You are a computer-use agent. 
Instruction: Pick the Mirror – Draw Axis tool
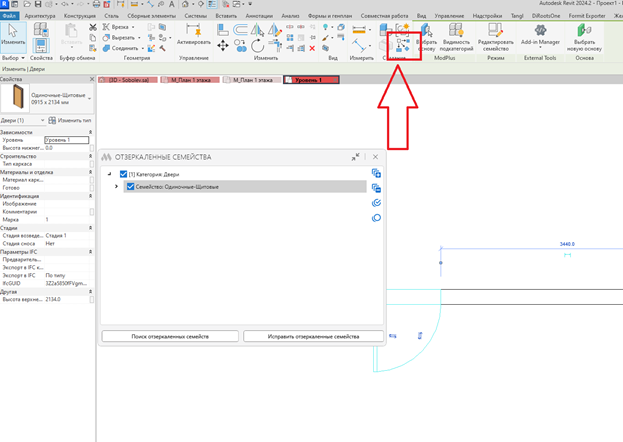coord(275,29)
